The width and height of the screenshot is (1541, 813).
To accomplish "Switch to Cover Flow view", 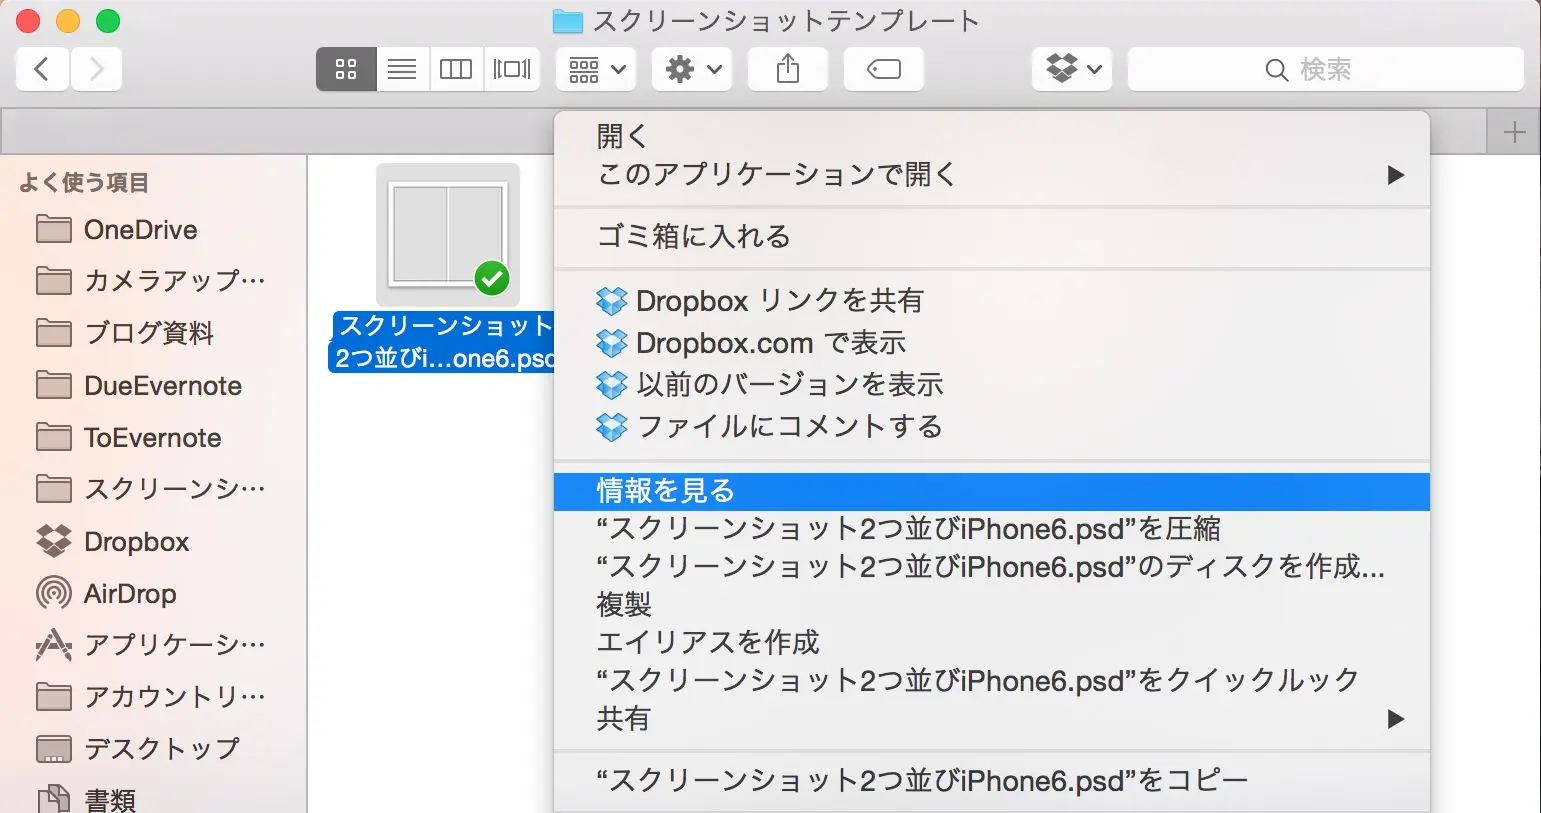I will click(512, 69).
